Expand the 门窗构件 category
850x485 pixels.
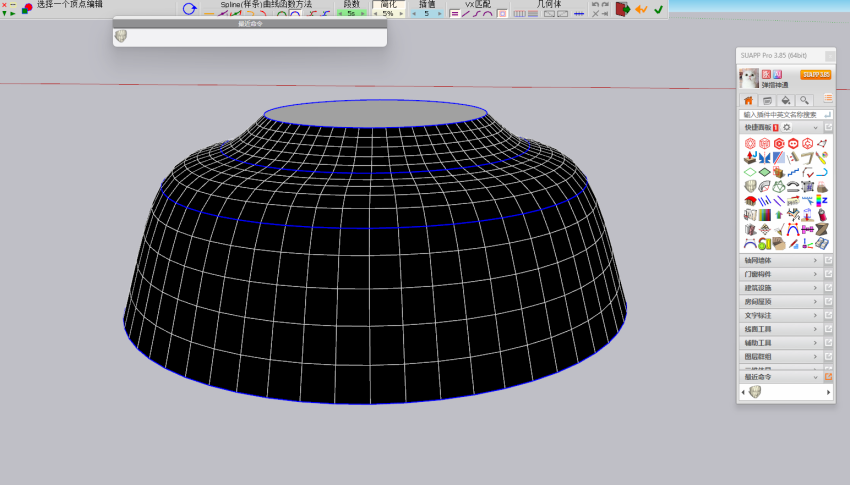780,274
